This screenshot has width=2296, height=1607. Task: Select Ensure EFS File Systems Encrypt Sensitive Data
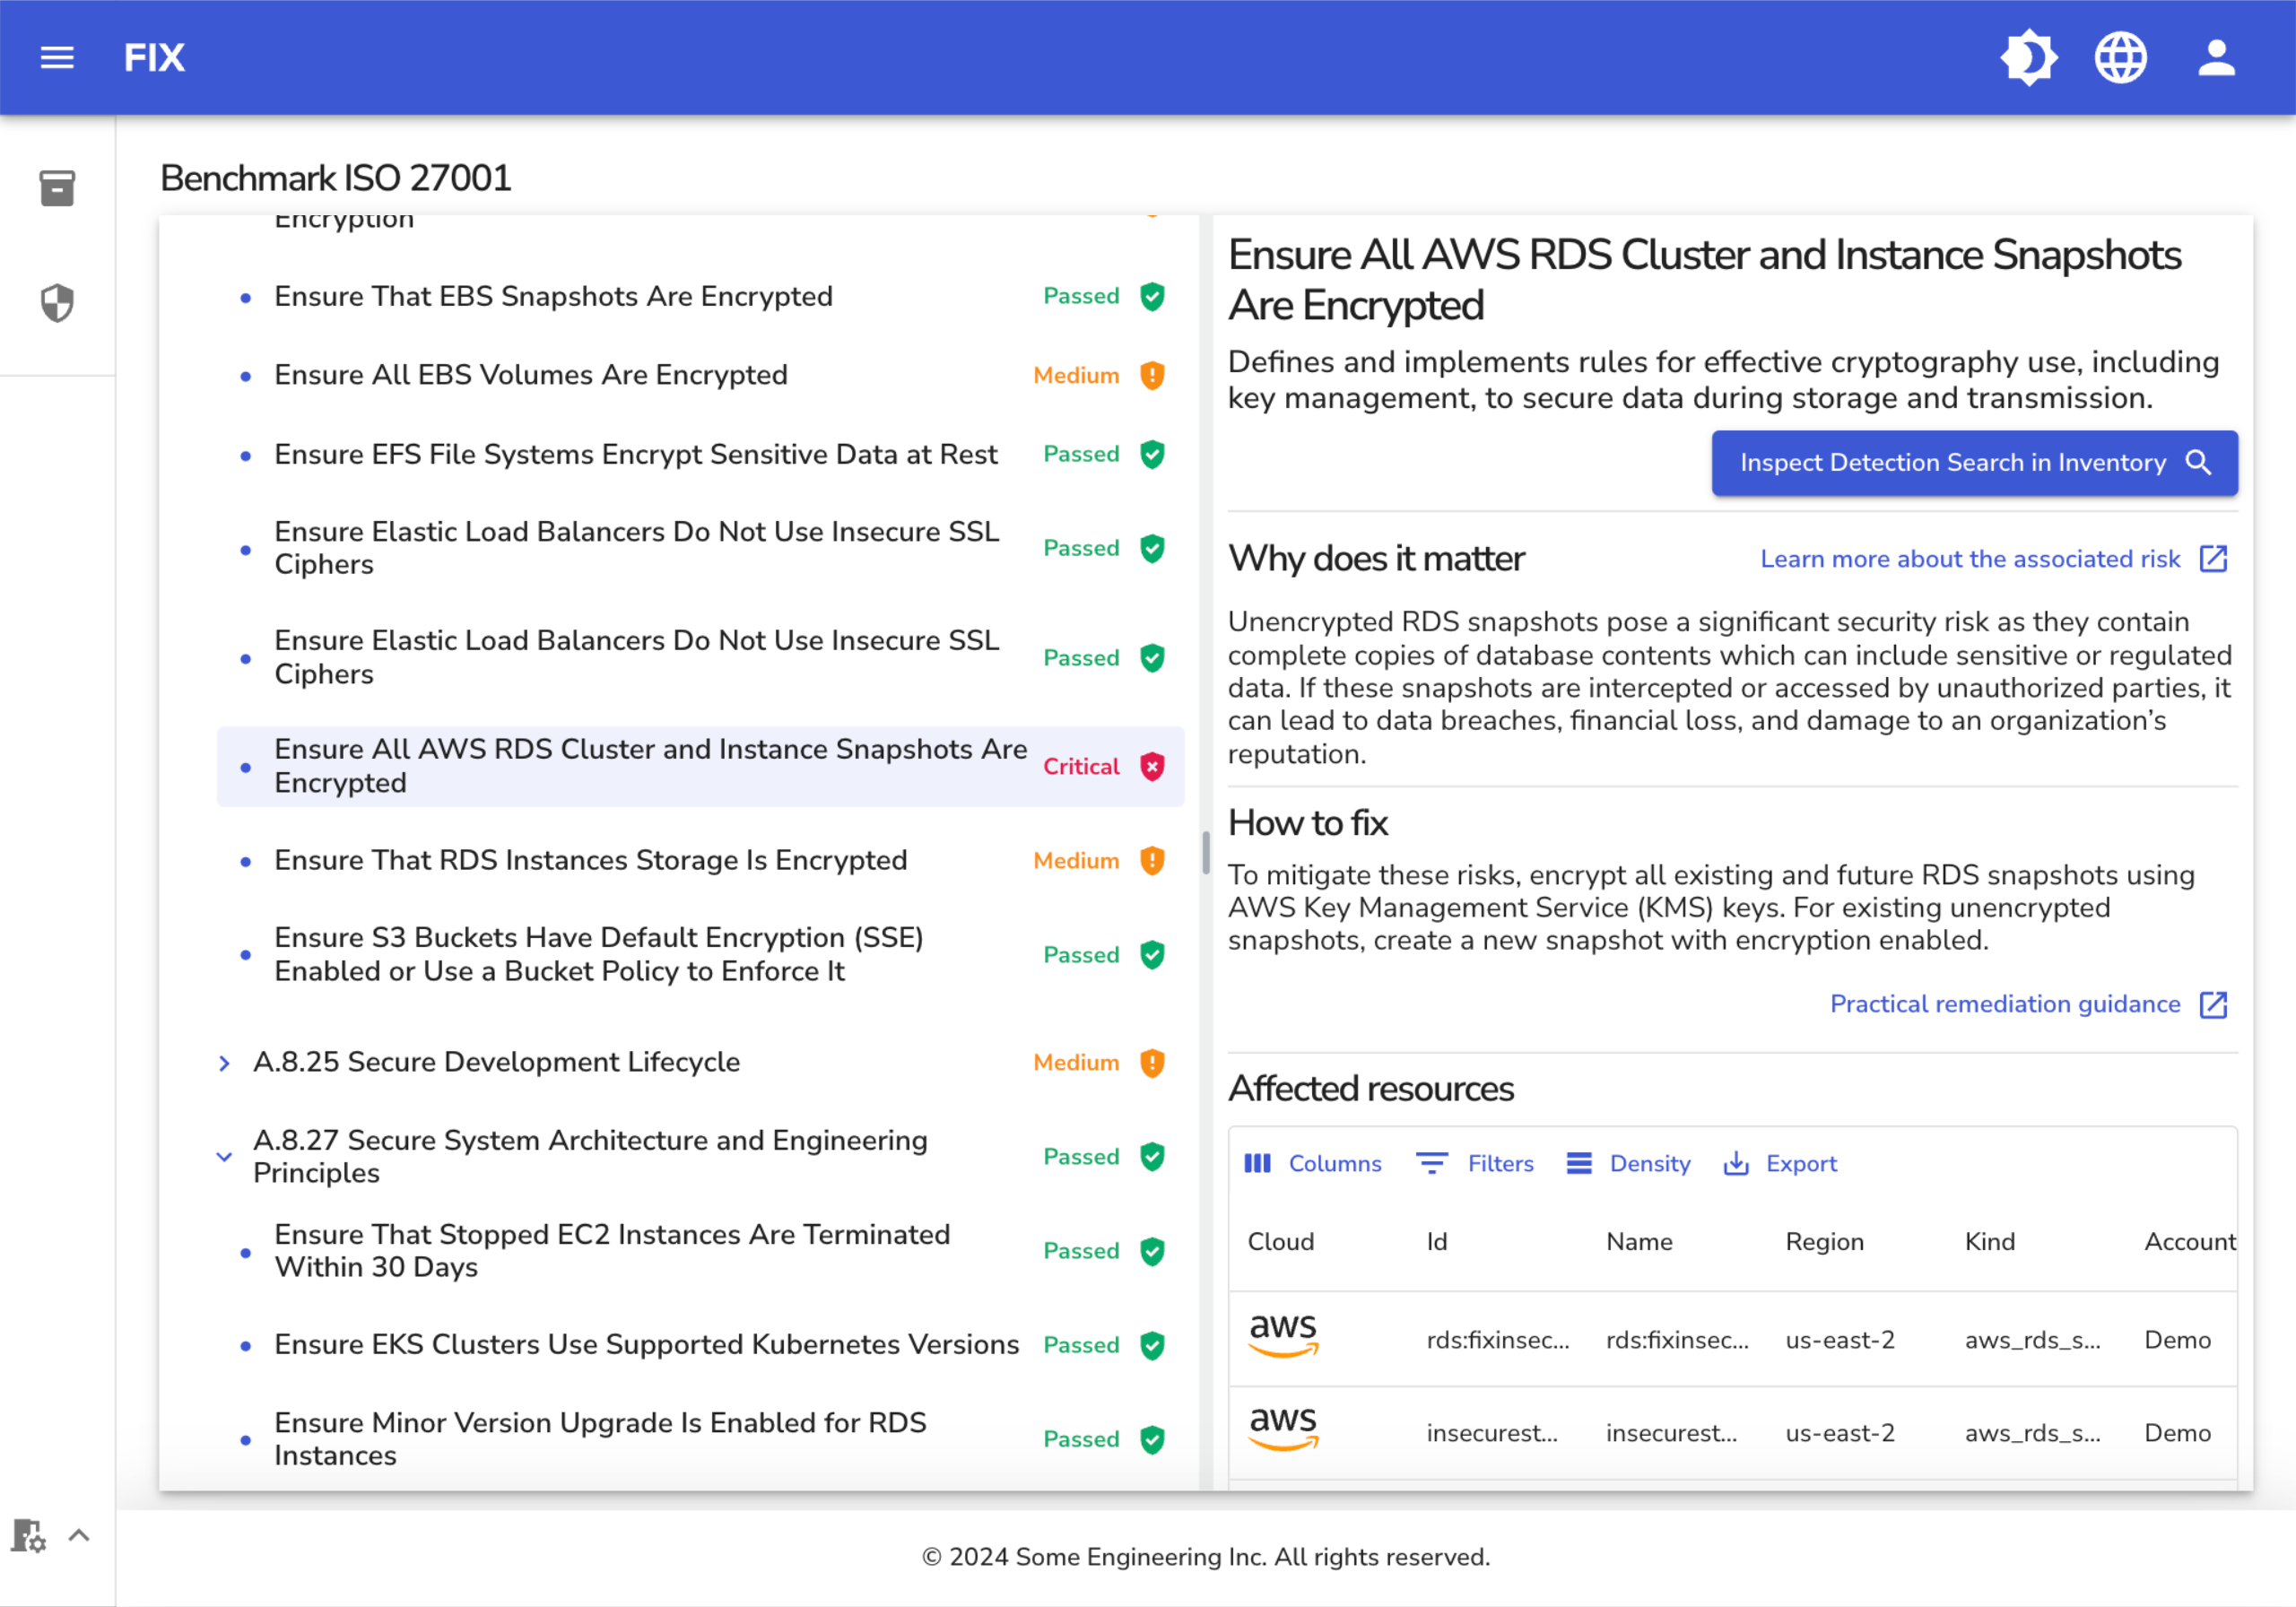[700, 454]
